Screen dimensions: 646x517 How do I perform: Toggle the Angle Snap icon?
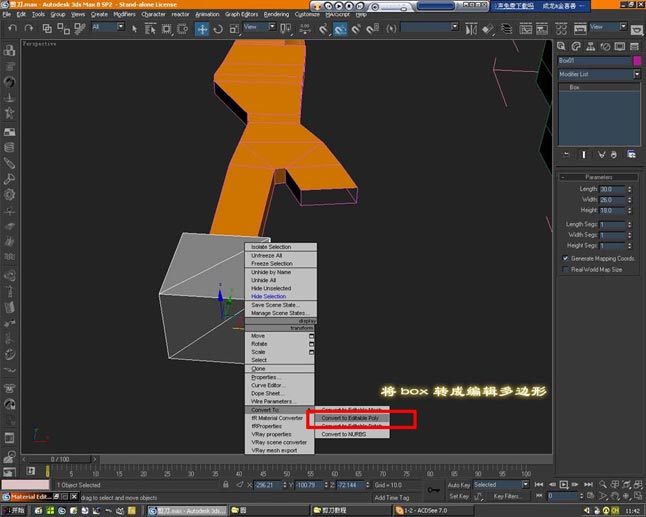[340, 29]
